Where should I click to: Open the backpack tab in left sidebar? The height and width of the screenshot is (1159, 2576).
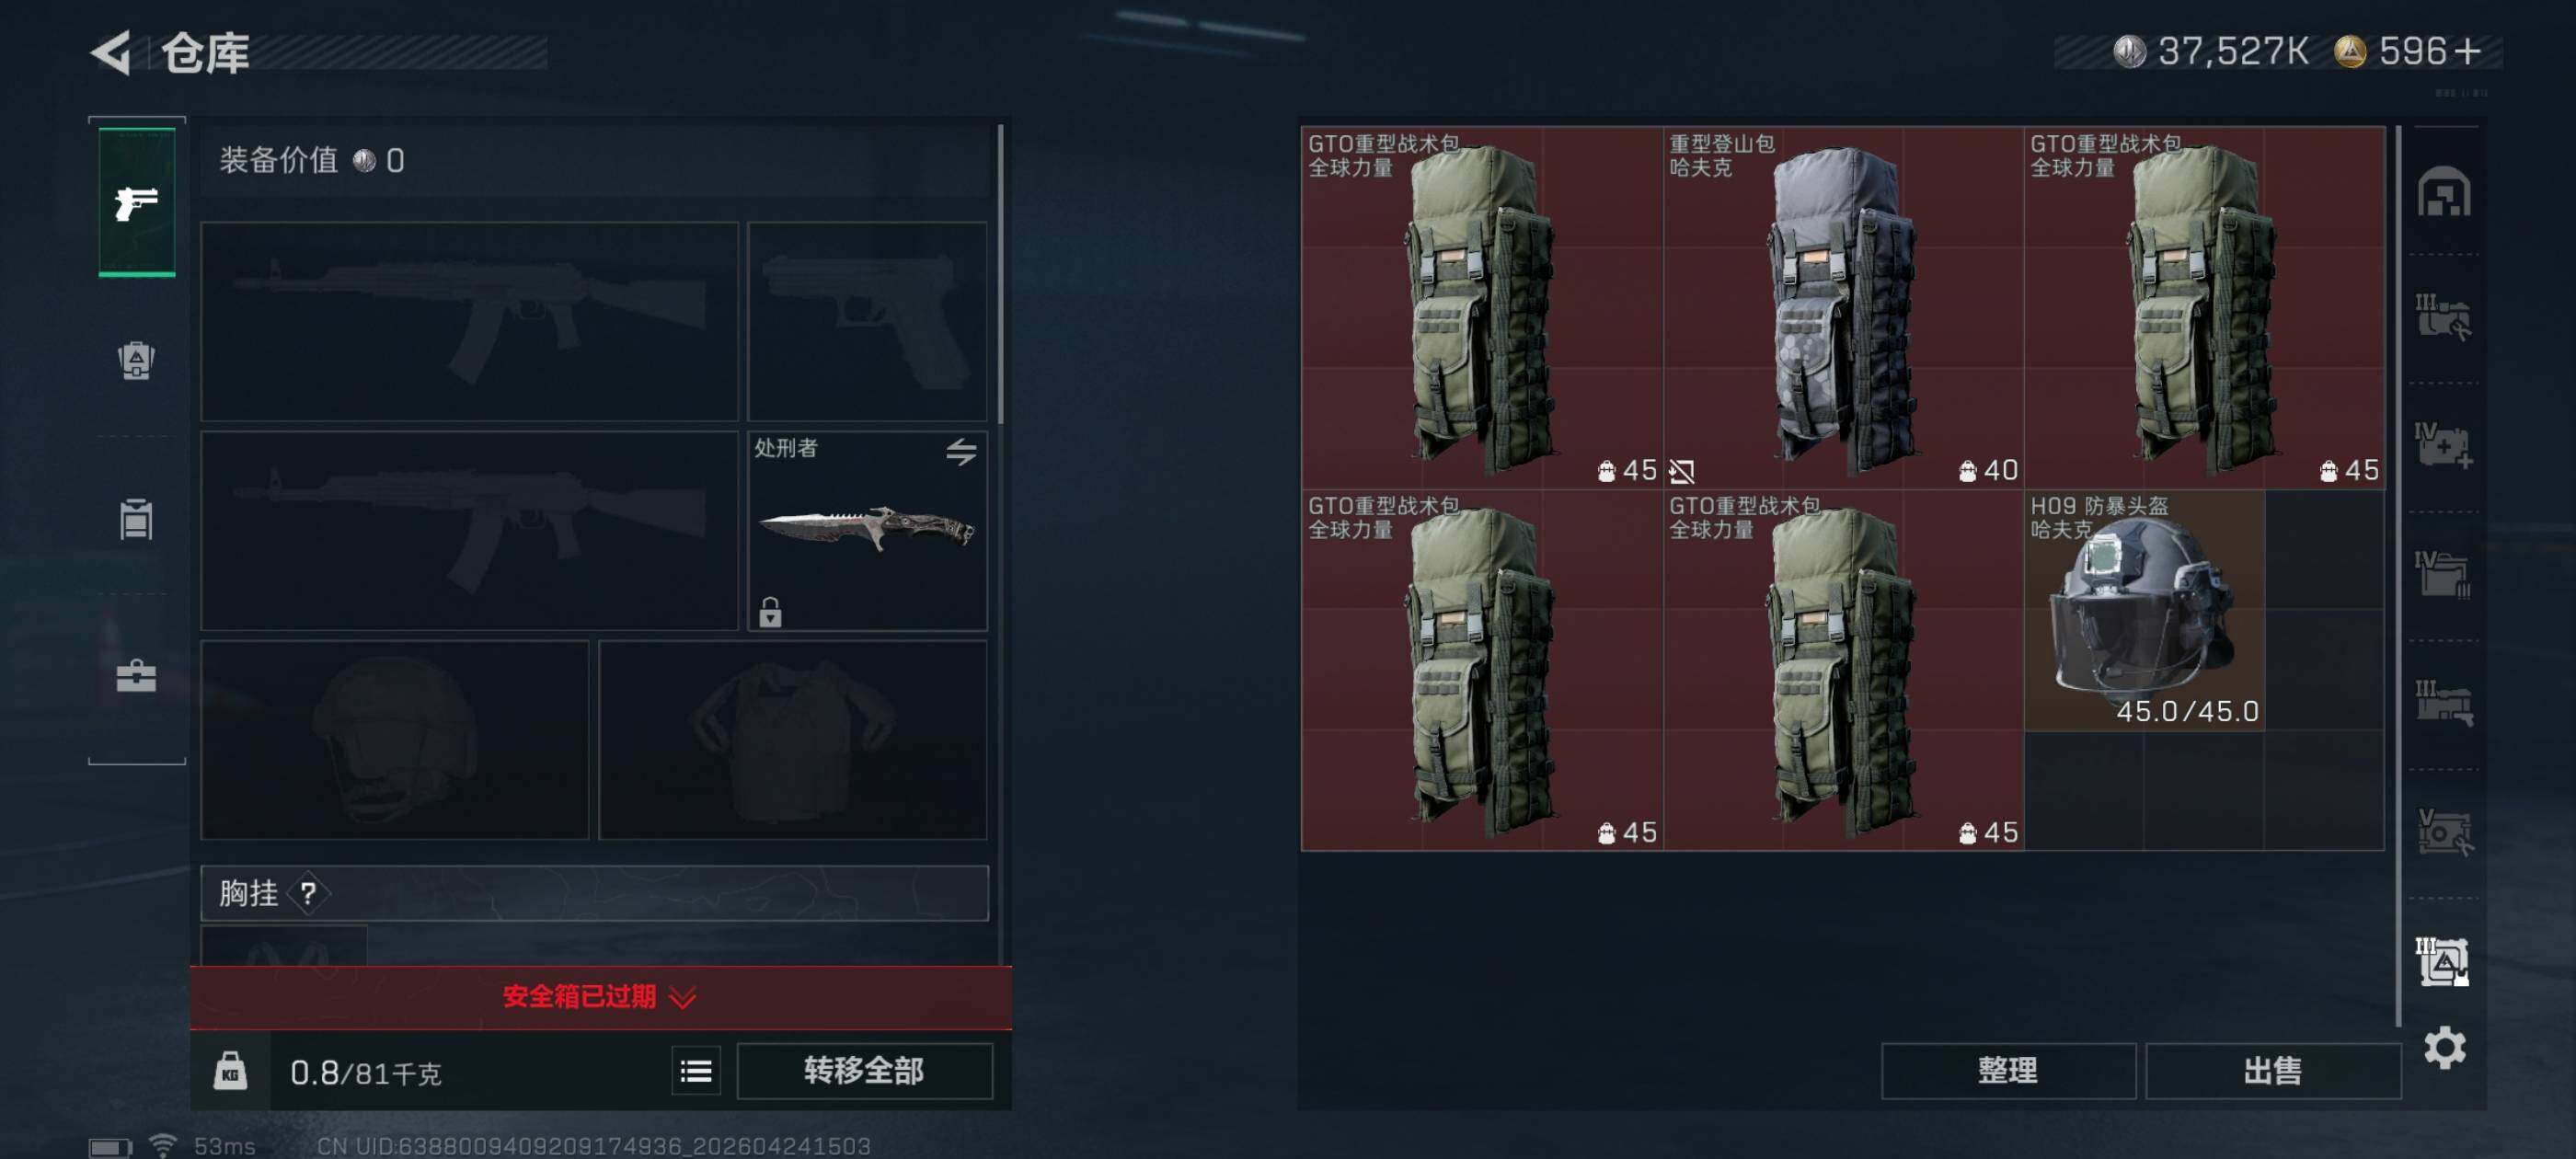(136, 360)
